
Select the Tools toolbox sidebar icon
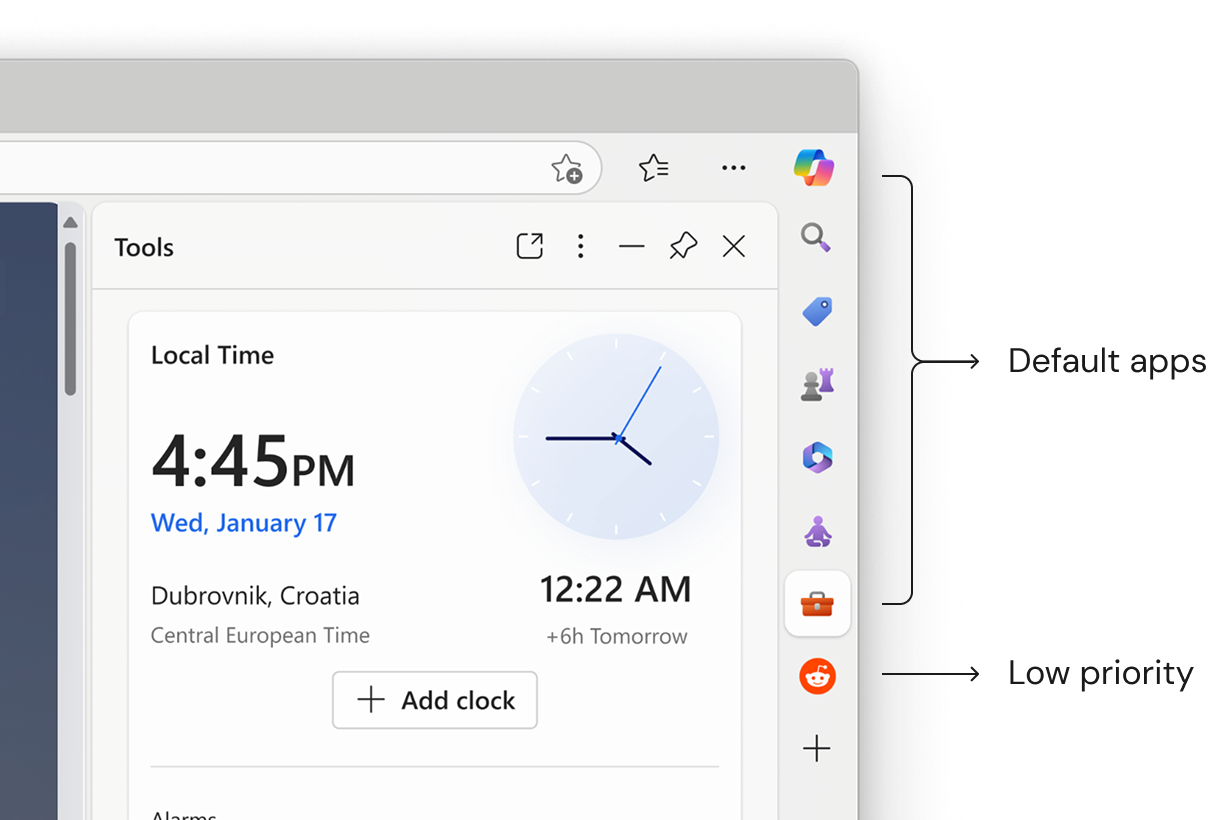818,603
